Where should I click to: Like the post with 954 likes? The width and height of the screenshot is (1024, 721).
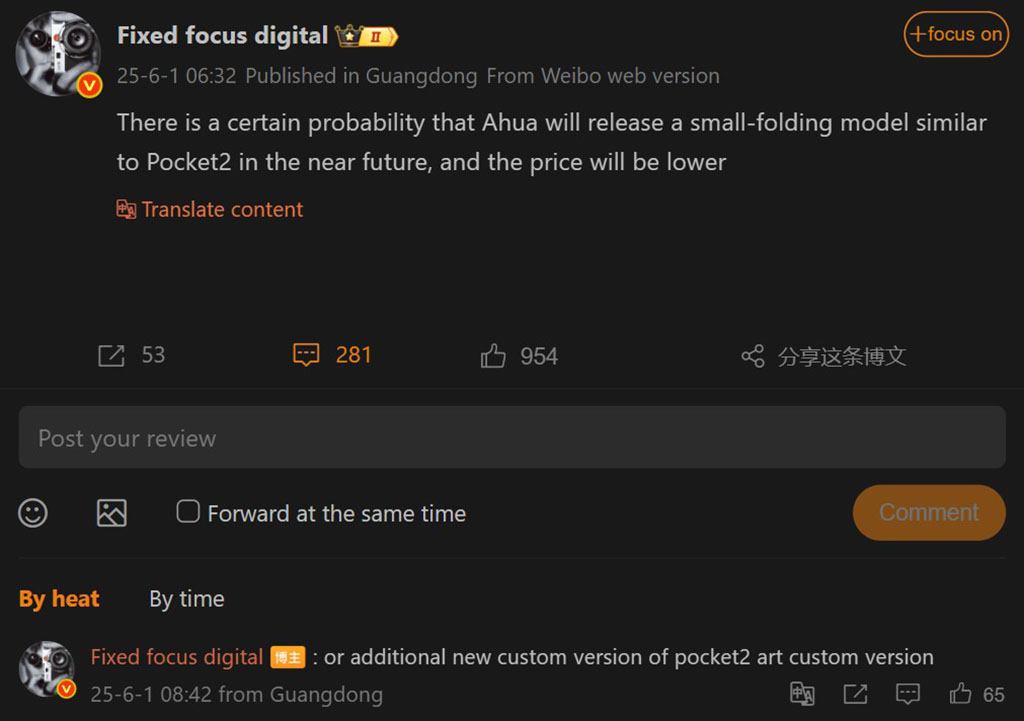pos(493,356)
